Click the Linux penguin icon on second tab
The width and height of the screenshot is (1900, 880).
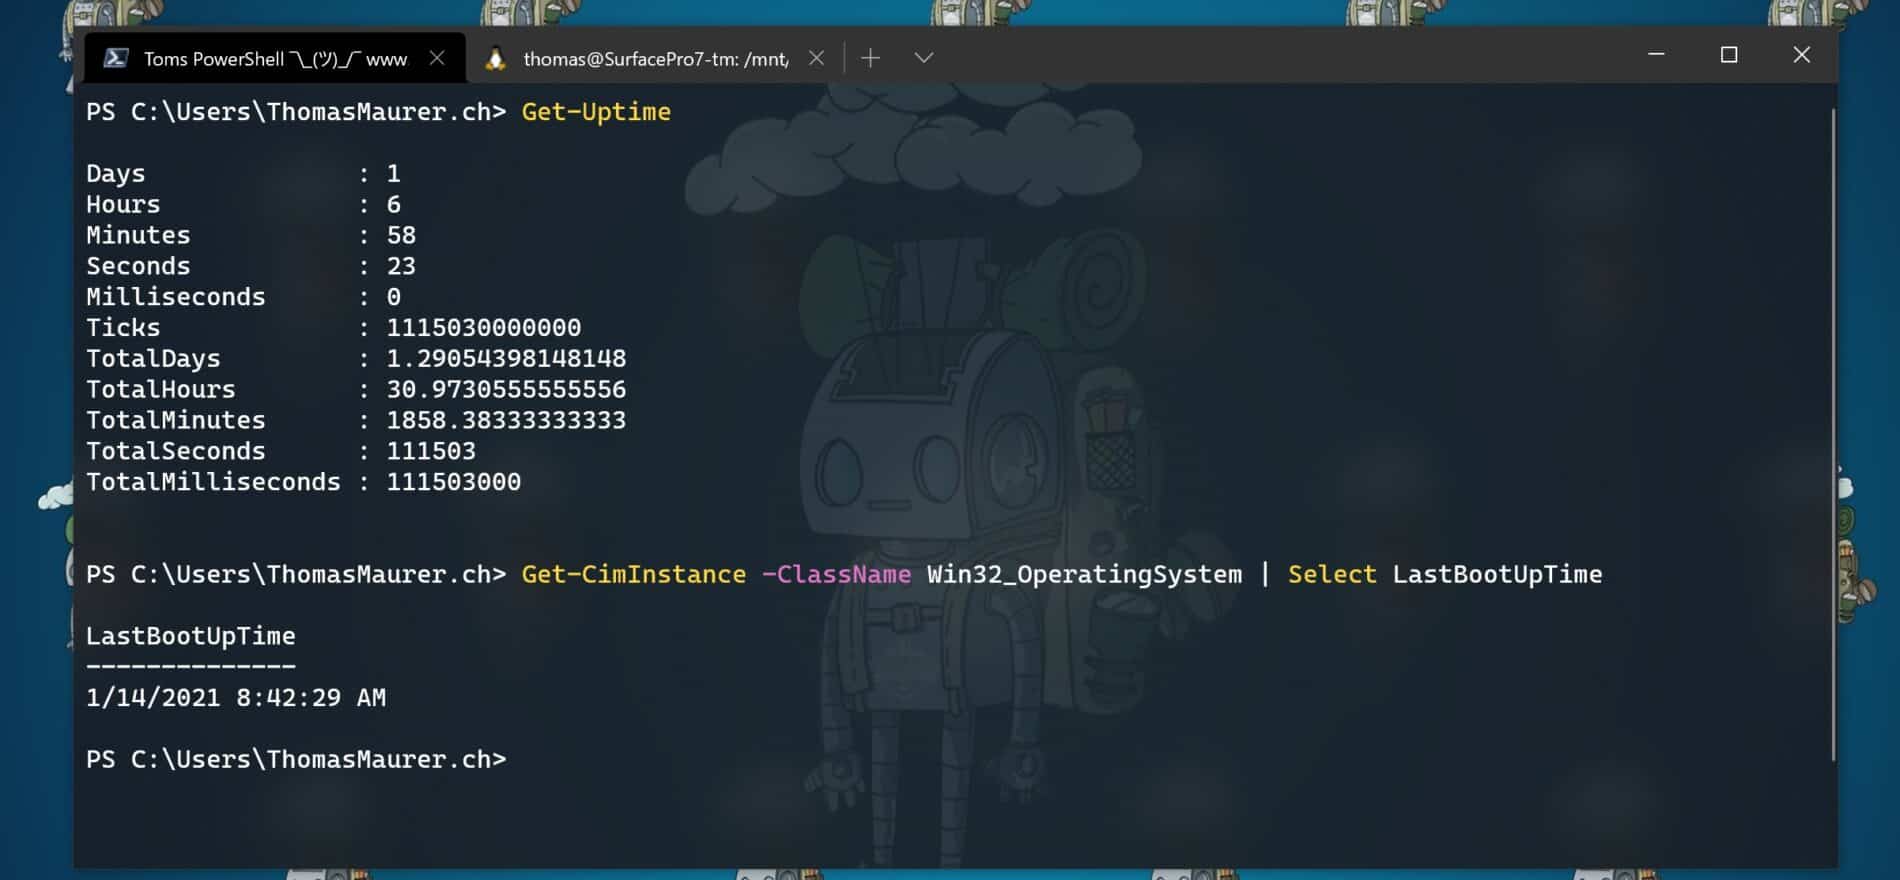tap(495, 58)
